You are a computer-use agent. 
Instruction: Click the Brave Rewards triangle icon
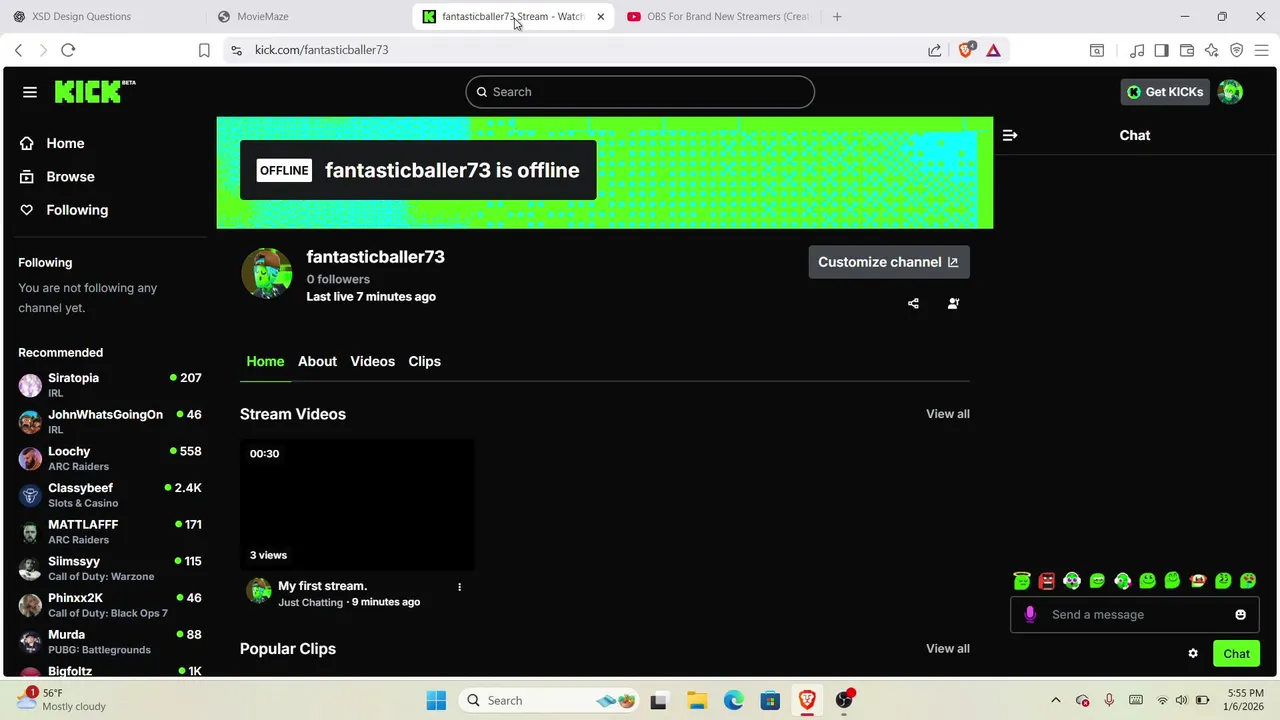tap(993, 50)
